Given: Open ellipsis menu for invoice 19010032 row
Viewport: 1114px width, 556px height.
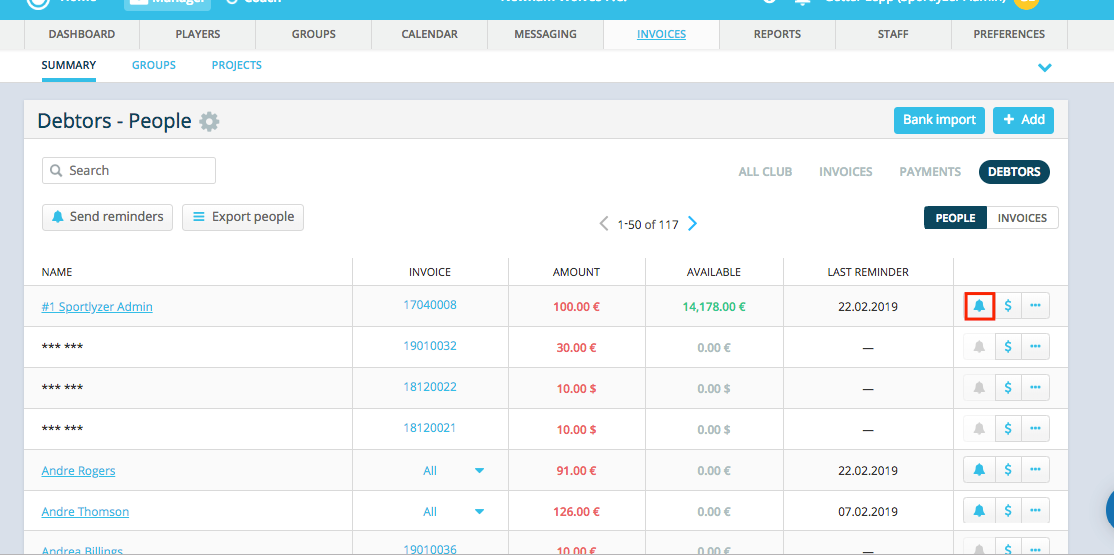Looking at the screenshot, I should [1035, 347].
